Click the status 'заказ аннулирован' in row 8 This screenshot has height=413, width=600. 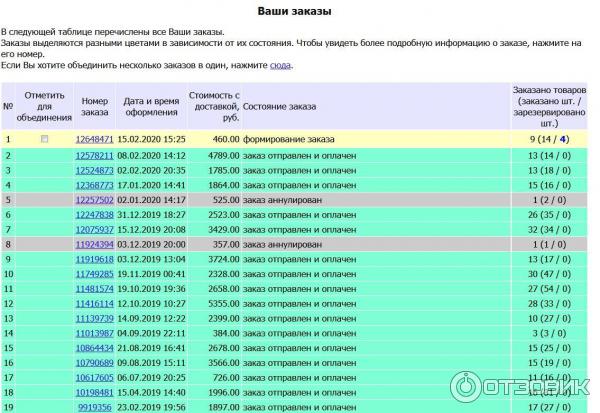(x=282, y=245)
